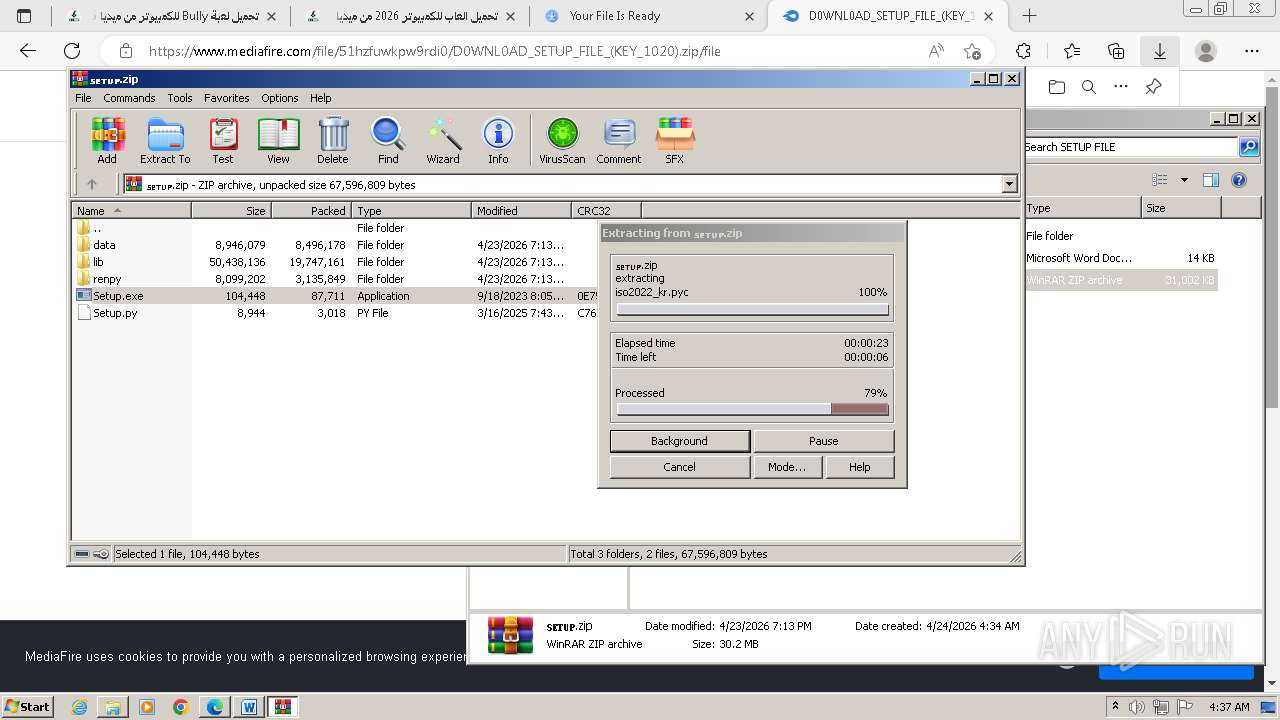Open browser Favorites star list
The height and width of the screenshot is (720, 1280).
click(1072, 51)
